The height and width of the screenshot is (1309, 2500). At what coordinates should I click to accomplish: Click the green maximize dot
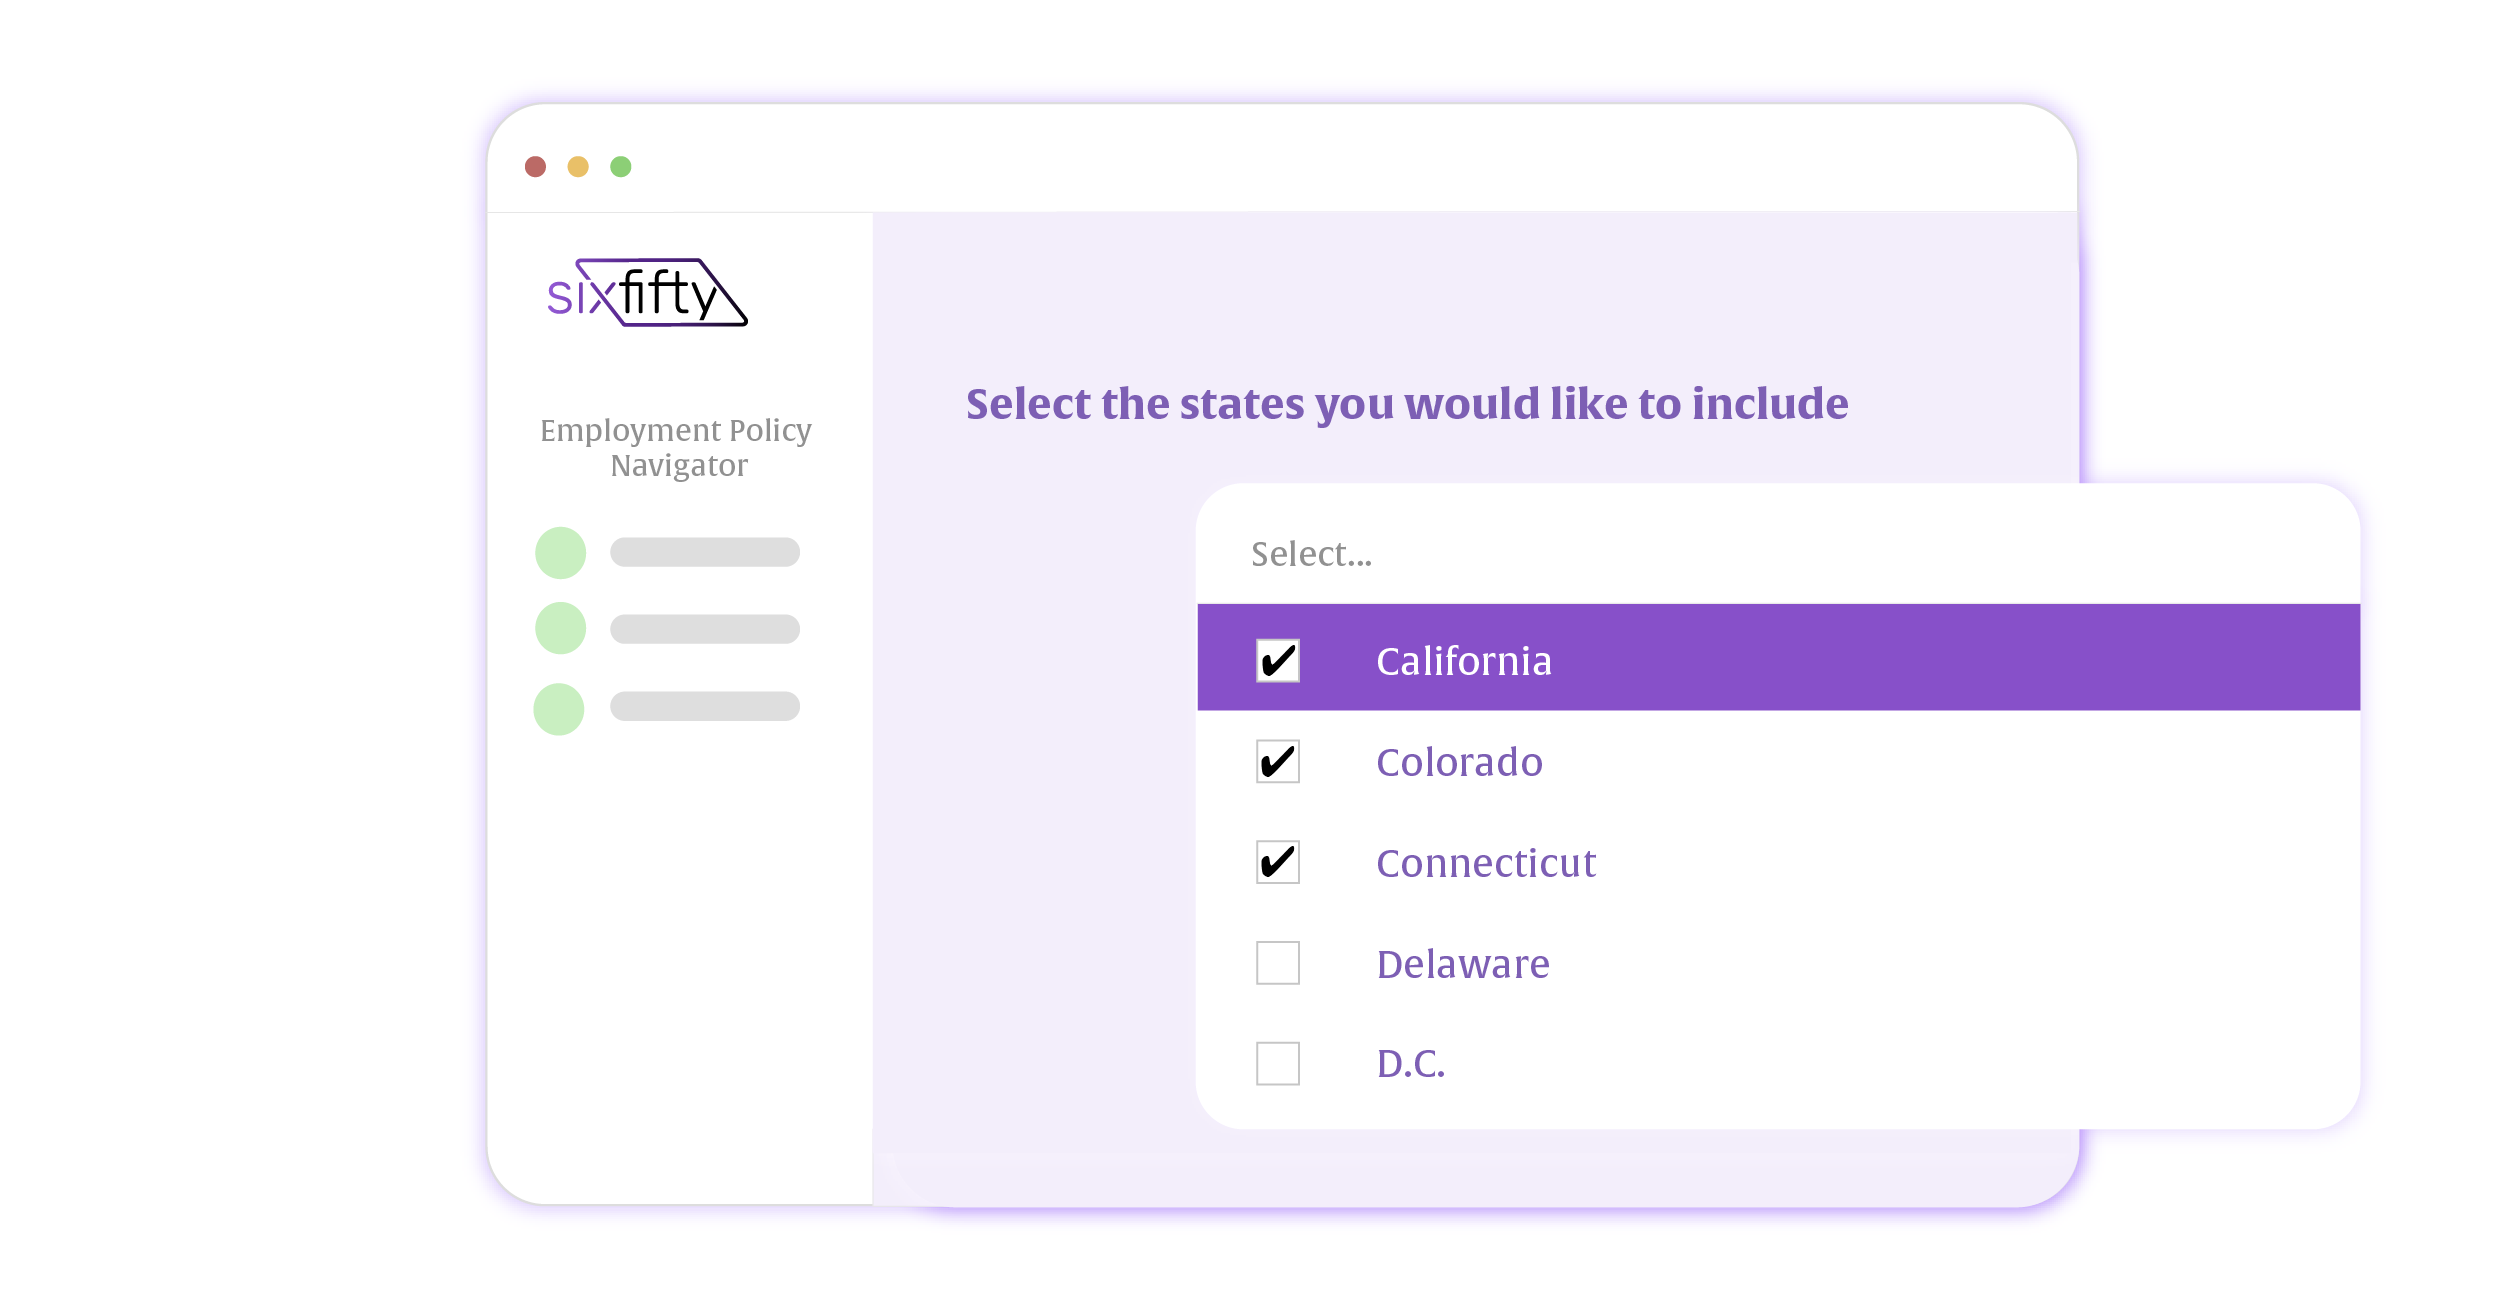coord(621,167)
